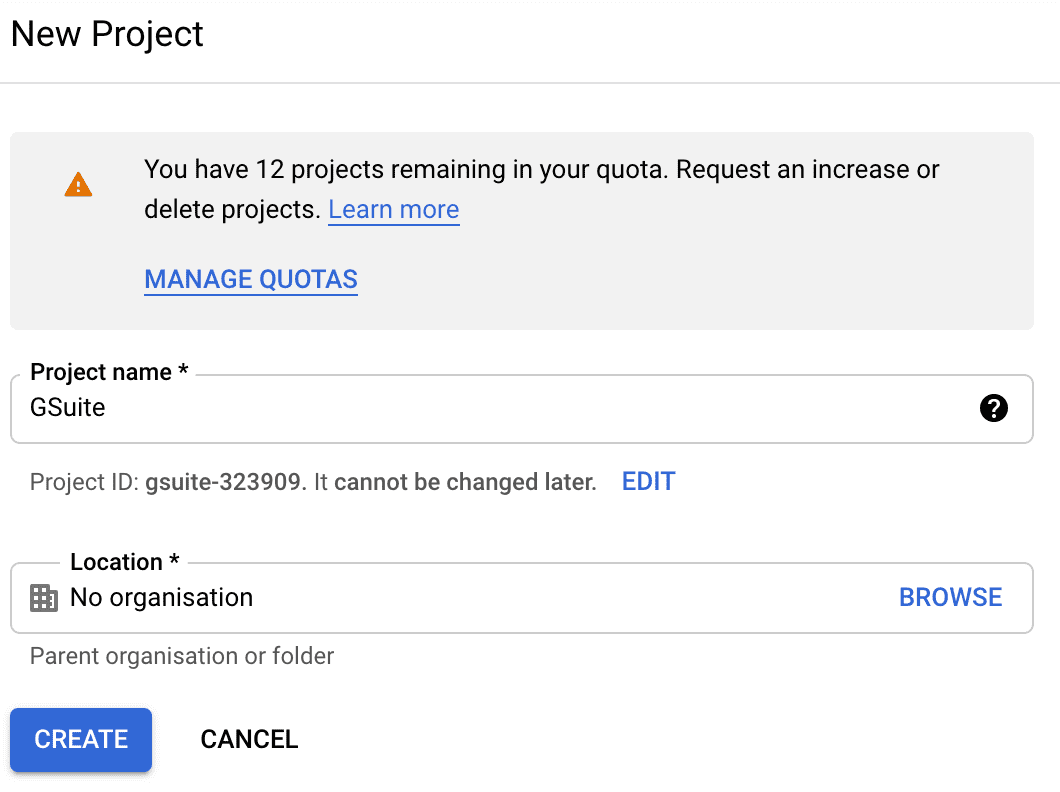Click the help icon beside GSuite field
Screen dimensions: 1060x792
tap(993, 408)
